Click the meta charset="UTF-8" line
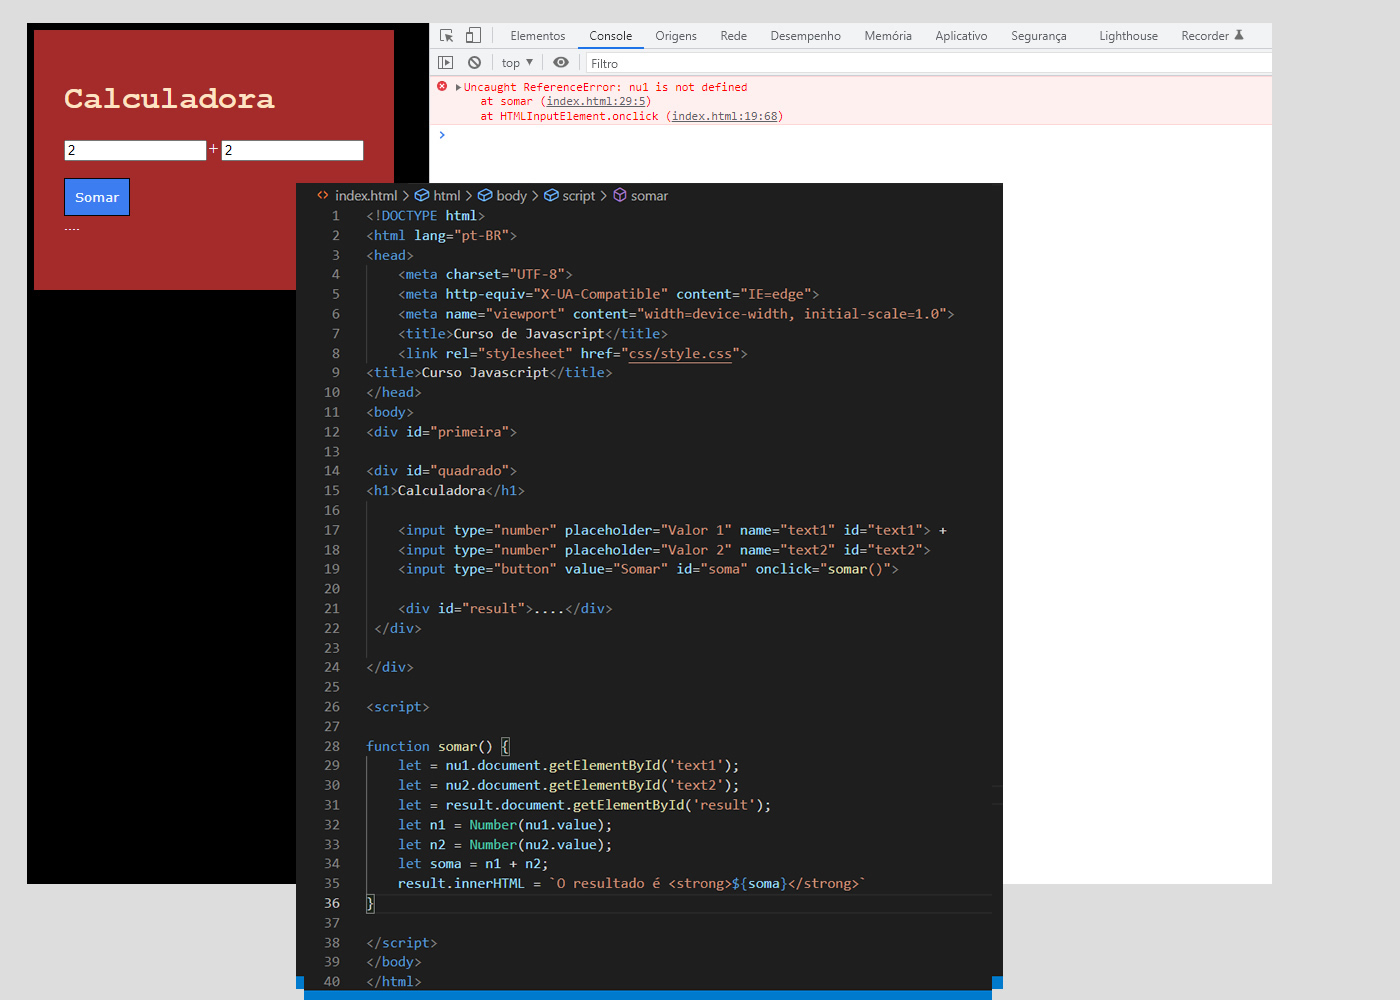 (x=485, y=274)
